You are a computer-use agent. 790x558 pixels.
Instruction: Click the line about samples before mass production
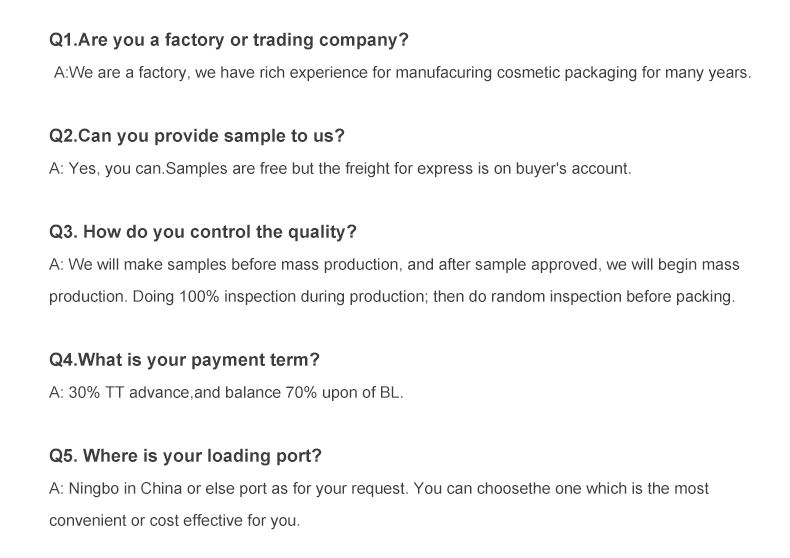pyautogui.click(x=394, y=265)
